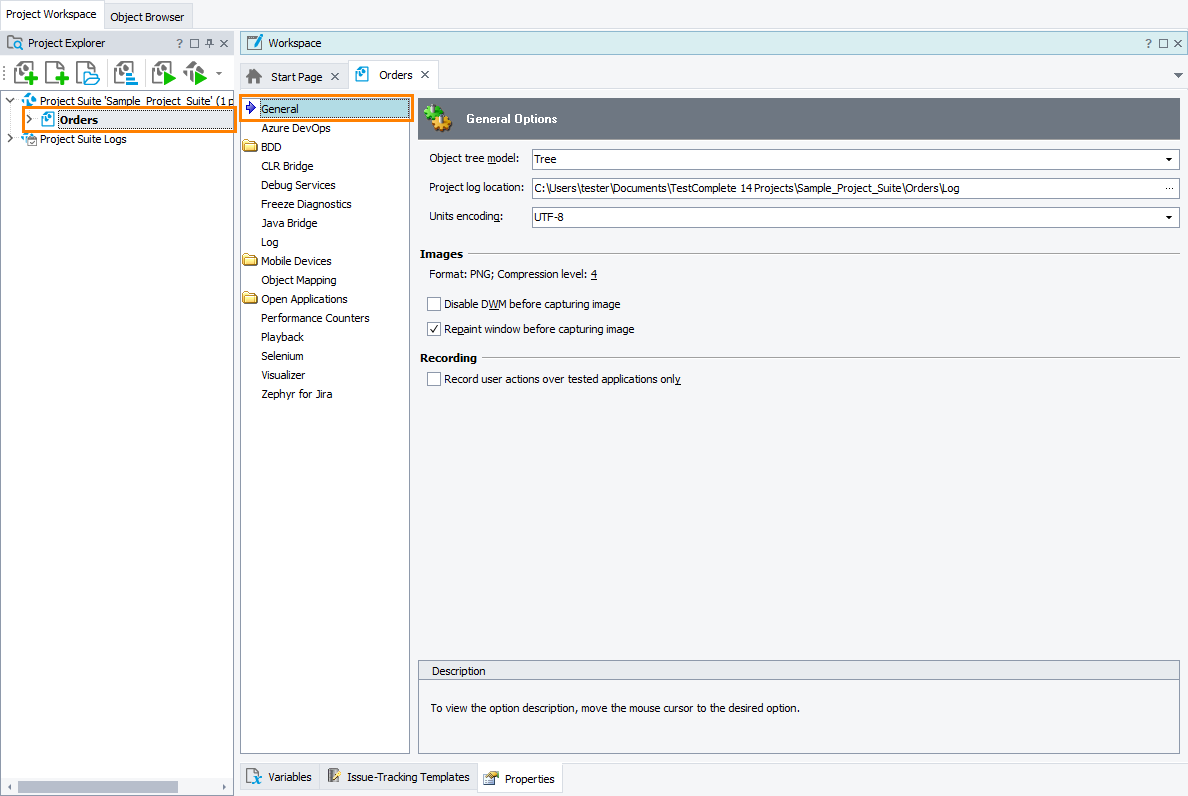This screenshot has height=796, width=1188.
Task: Pin the Project Explorer panel
Action: [x=209, y=44]
